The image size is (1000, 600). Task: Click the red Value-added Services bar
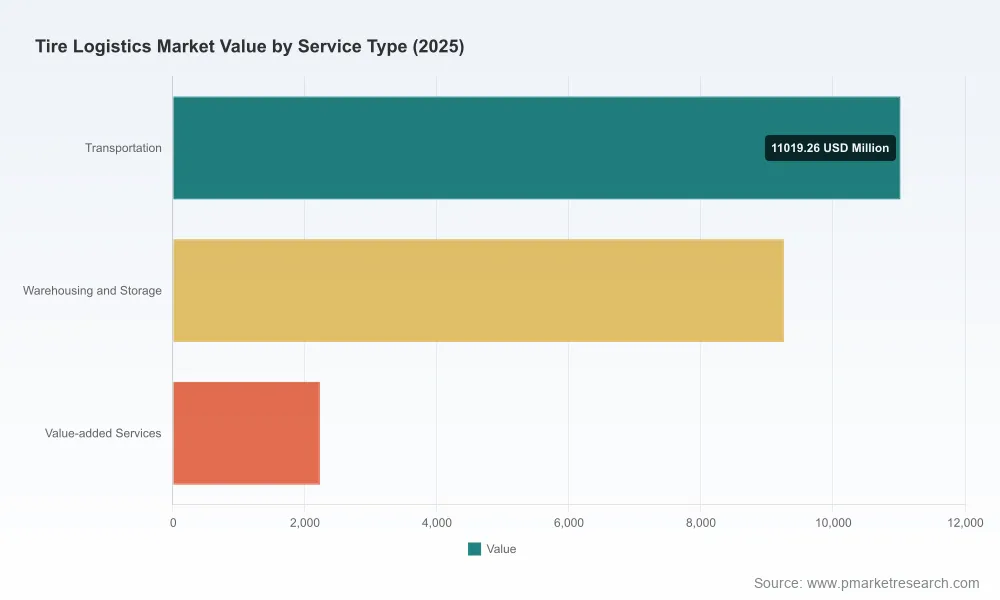(246, 433)
